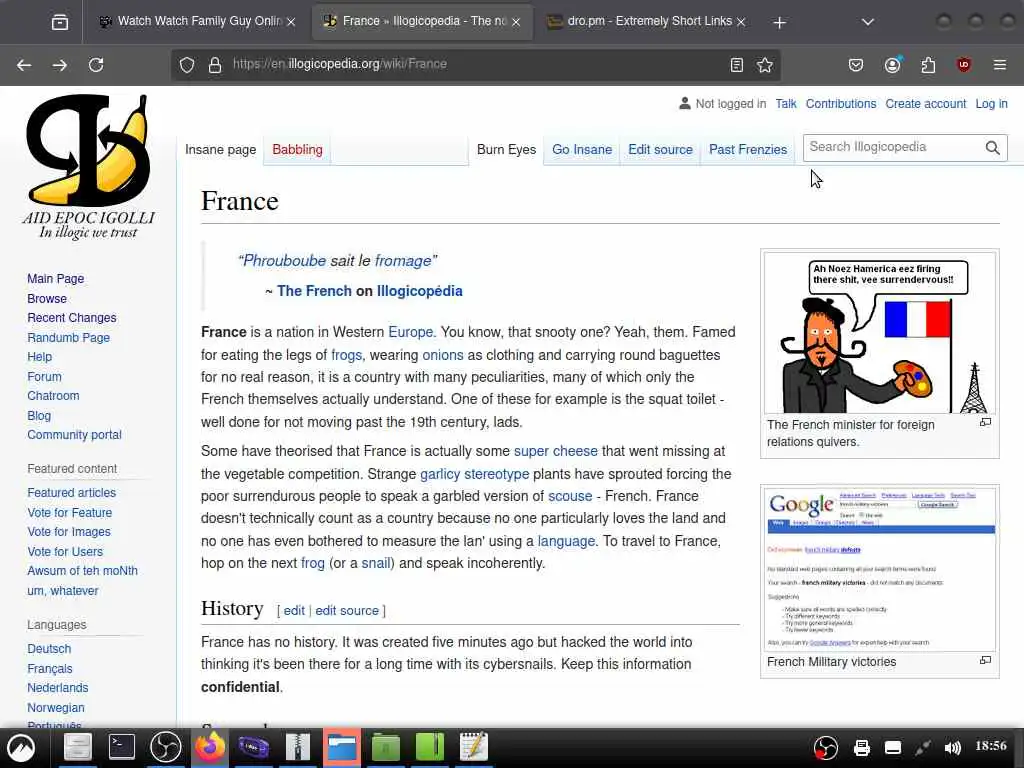Enlarge French Military victories image icon
This screenshot has height=768, width=1024.
[985, 660]
